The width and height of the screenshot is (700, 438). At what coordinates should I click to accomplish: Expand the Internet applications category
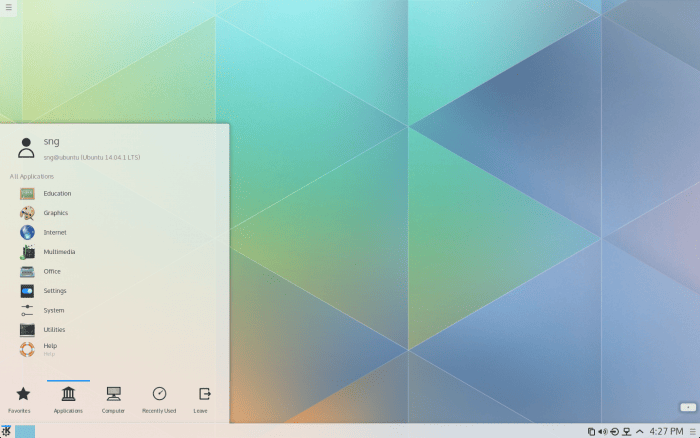55,232
